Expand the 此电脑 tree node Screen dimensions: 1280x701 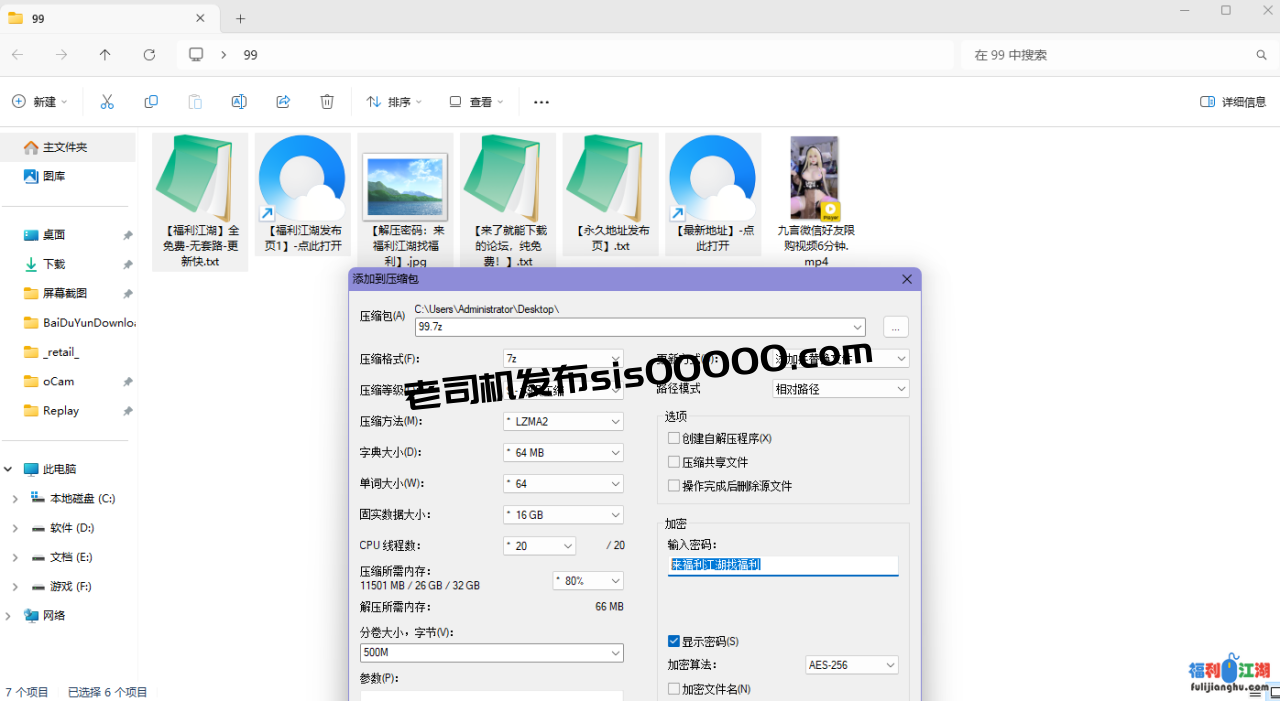point(9,469)
